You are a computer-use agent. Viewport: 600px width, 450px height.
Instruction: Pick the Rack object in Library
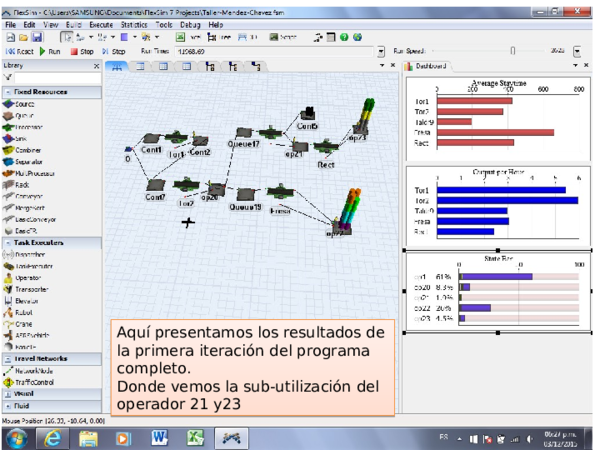click(16, 185)
